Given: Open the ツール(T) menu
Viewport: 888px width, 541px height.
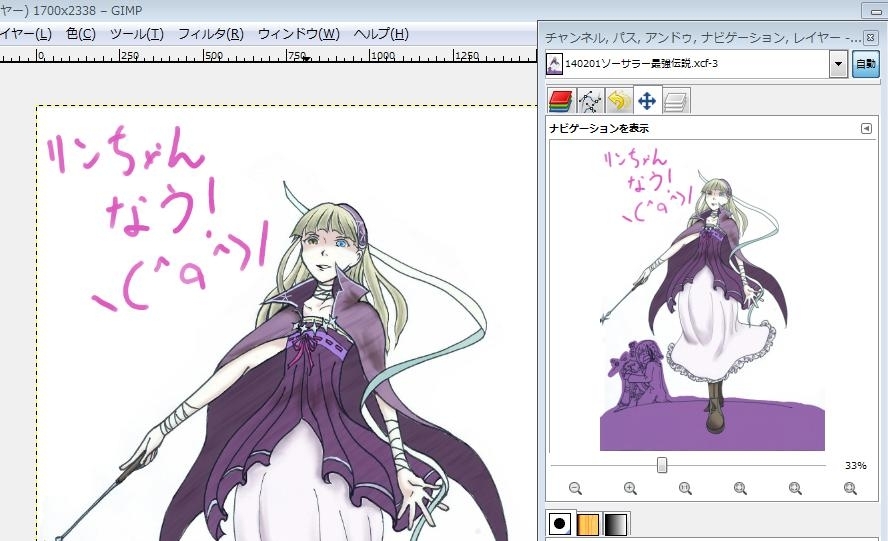Looking at the screenshot, I should [136, 34].
